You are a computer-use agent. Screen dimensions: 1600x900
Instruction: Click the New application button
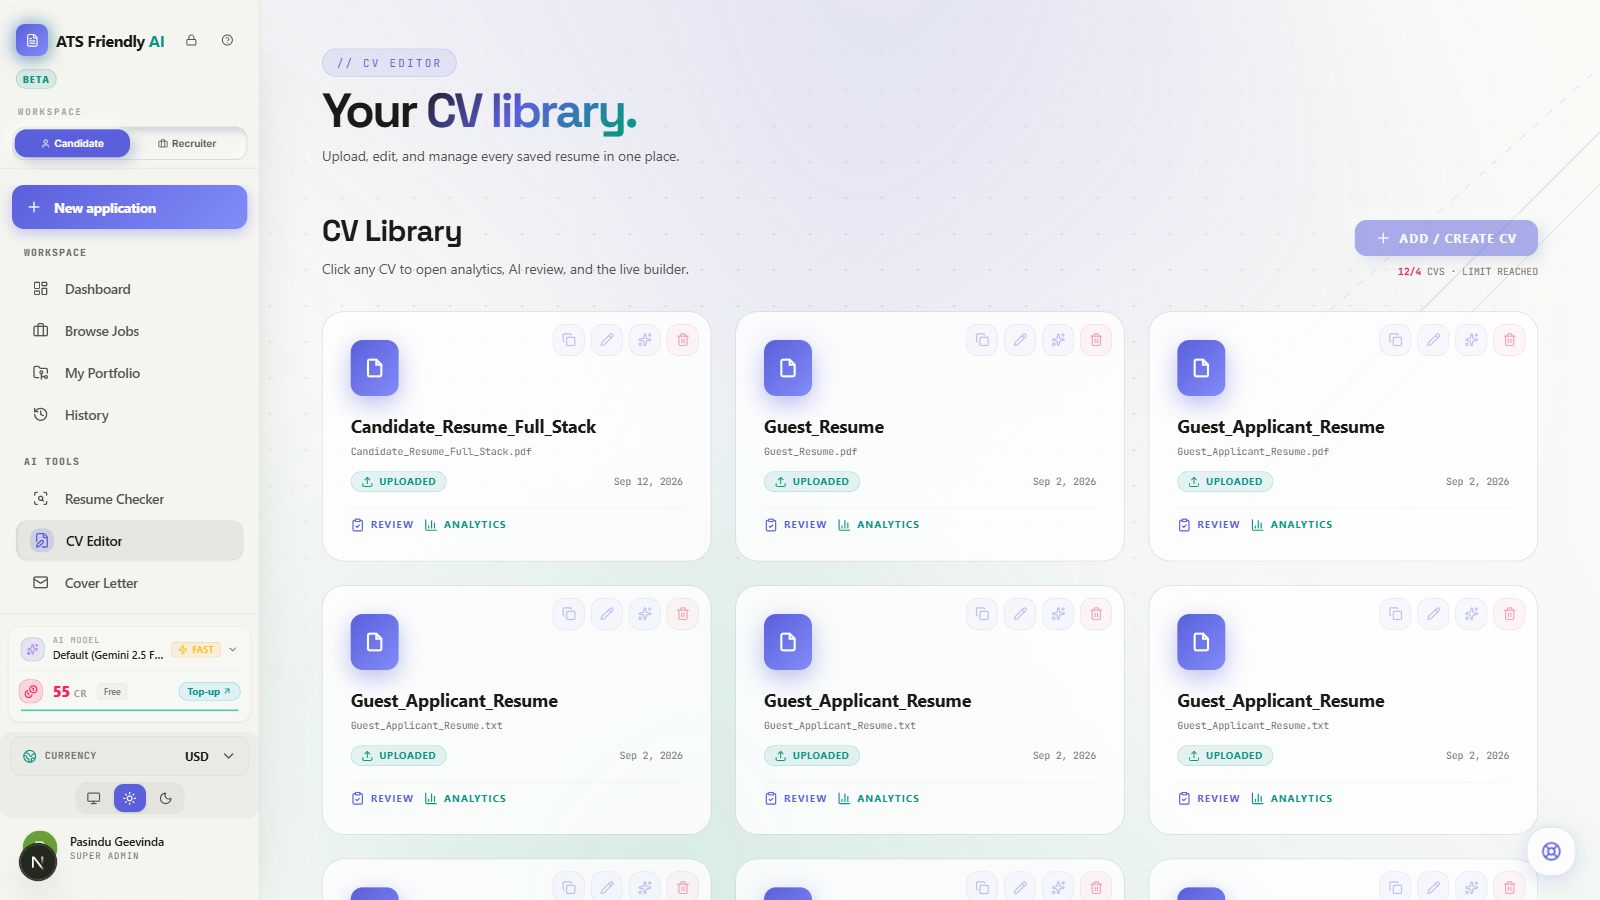click(129, 207)
